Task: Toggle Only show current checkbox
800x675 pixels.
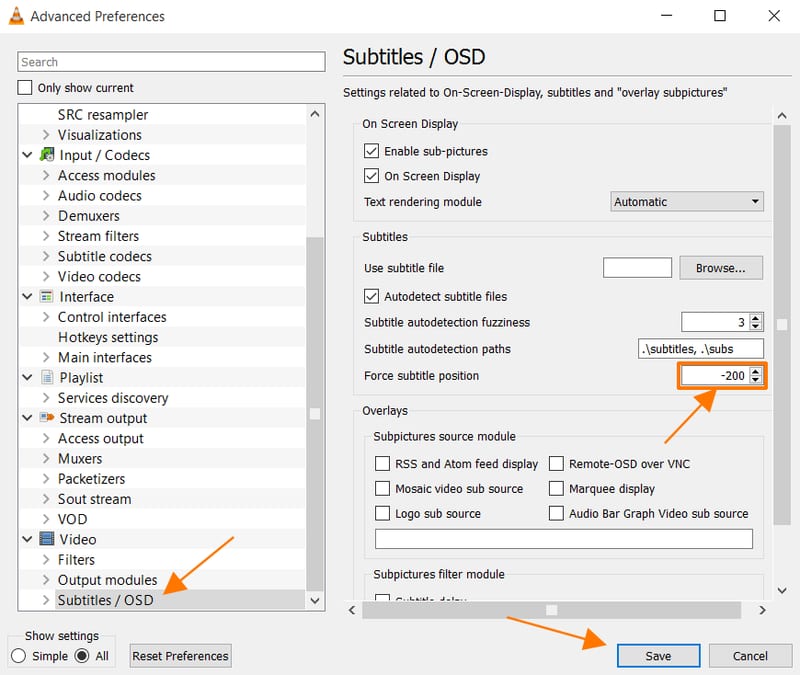Action: (x=24, y=88)
